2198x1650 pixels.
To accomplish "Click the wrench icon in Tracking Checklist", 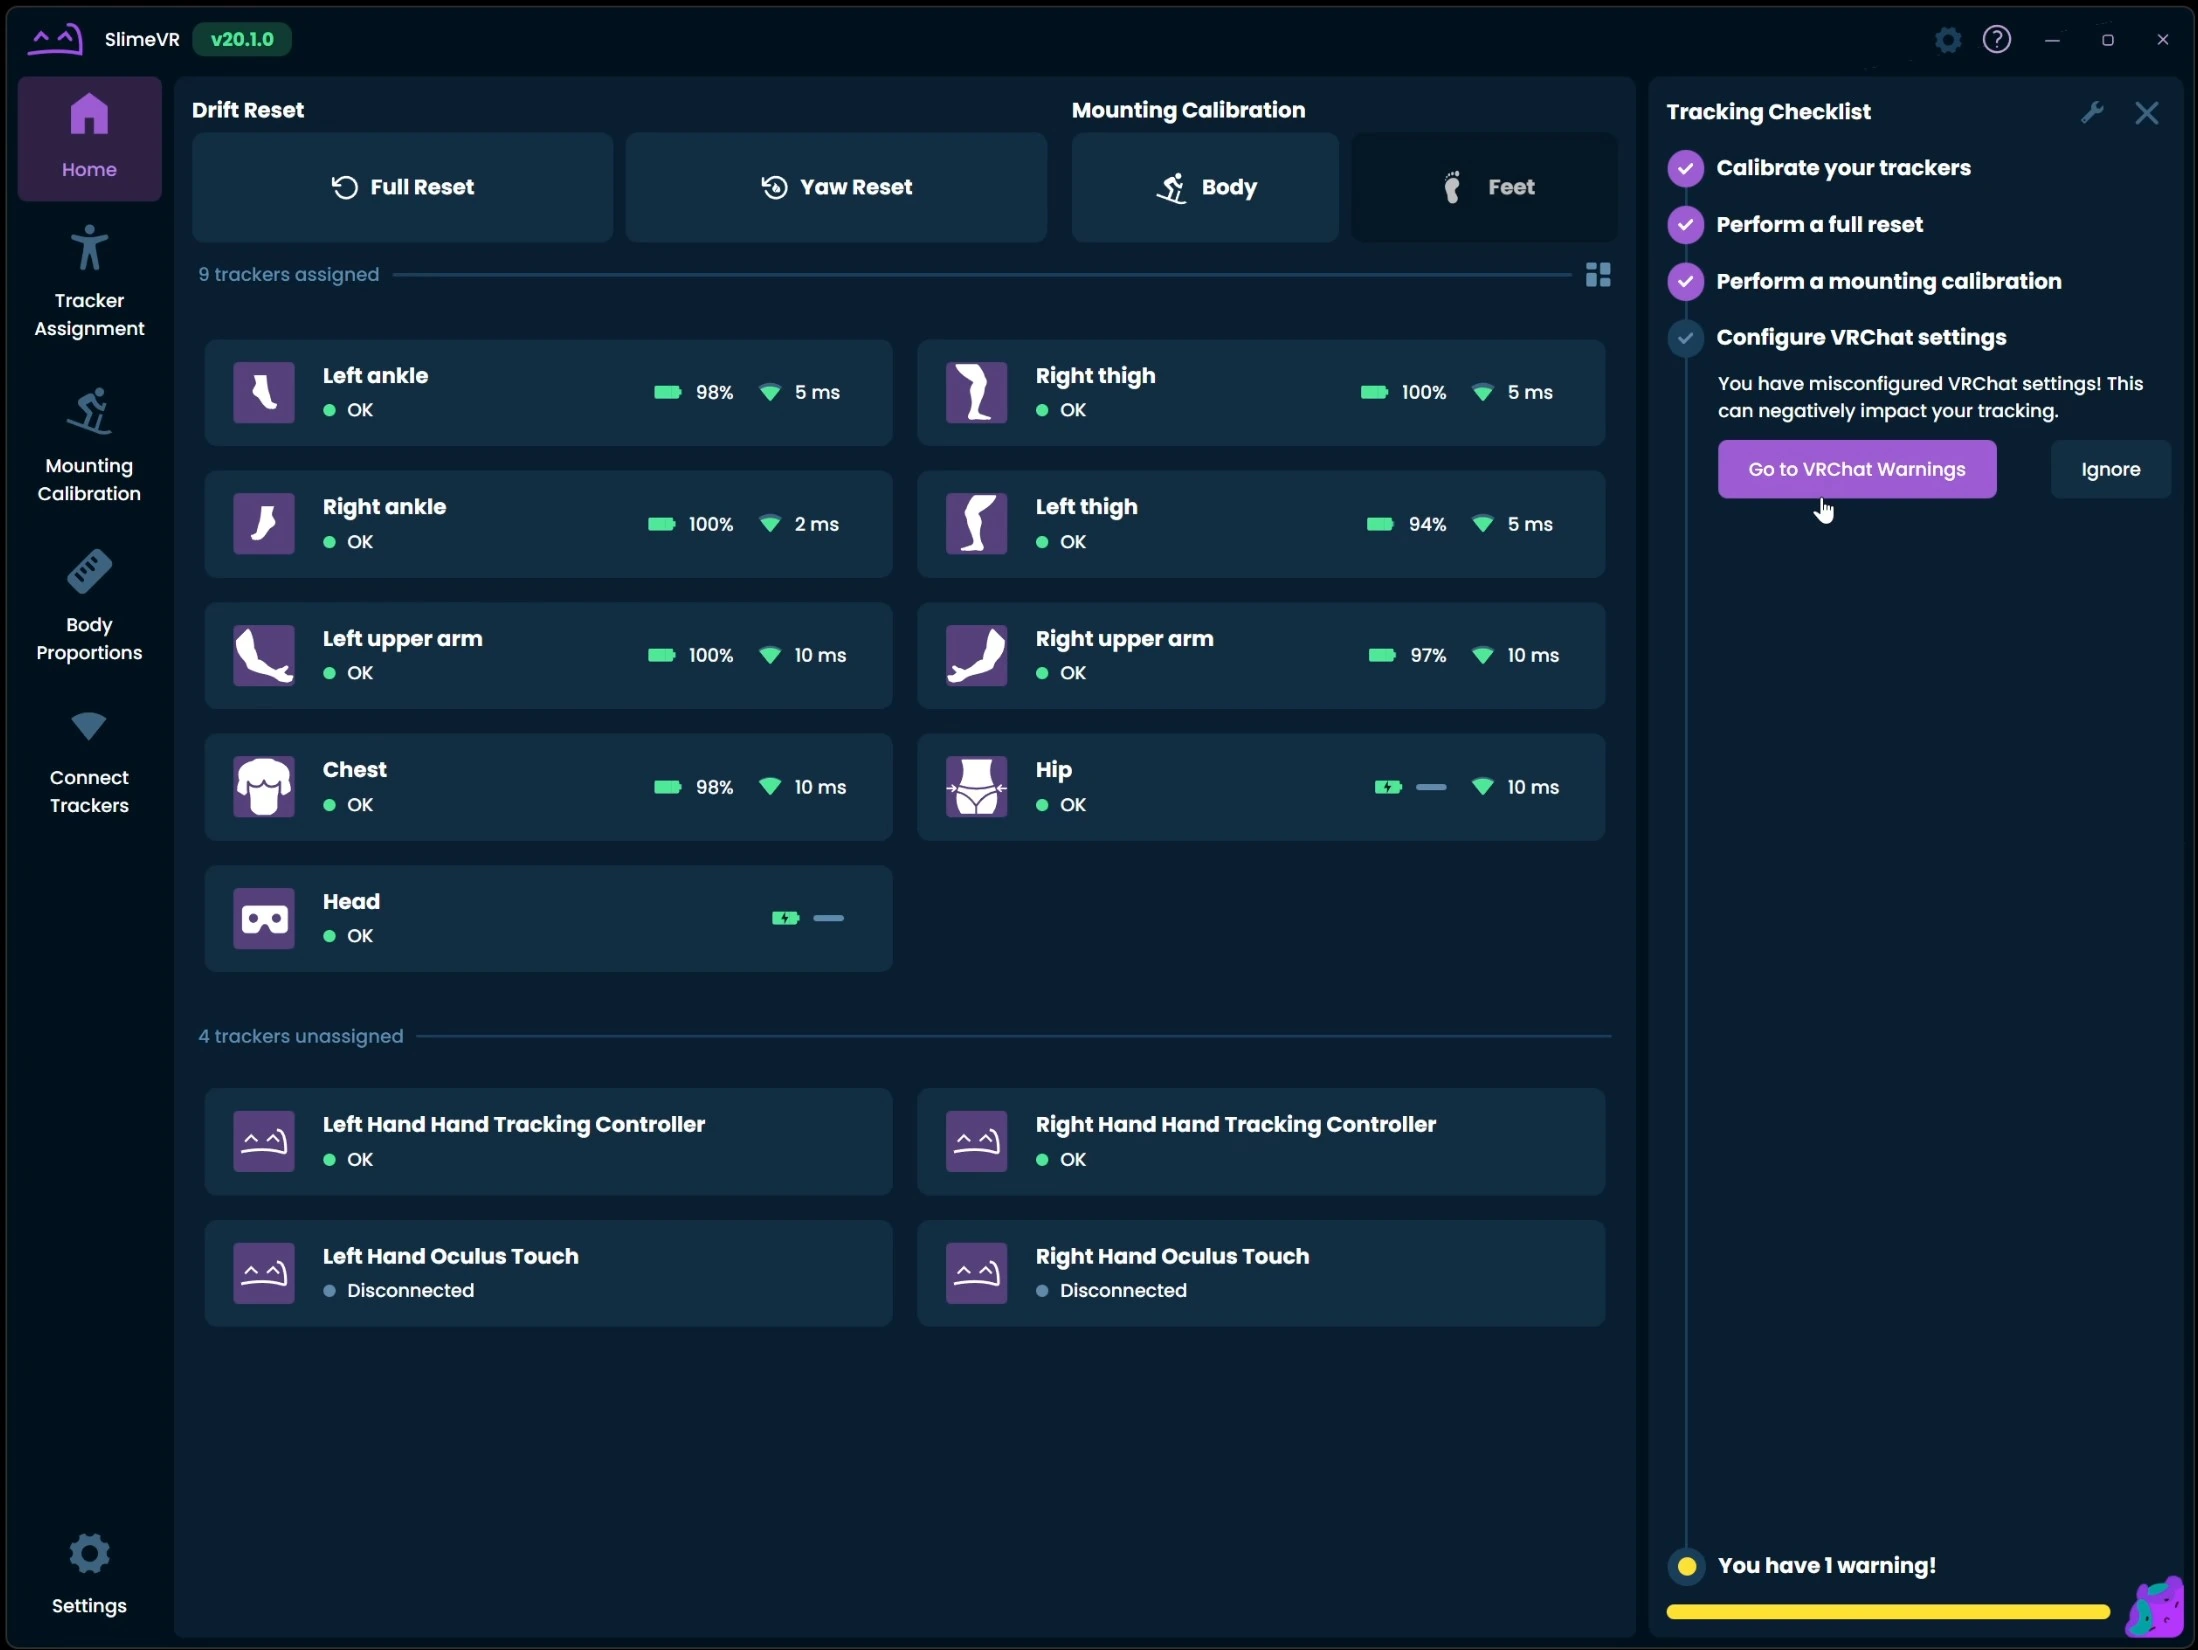I will 2093,112.
